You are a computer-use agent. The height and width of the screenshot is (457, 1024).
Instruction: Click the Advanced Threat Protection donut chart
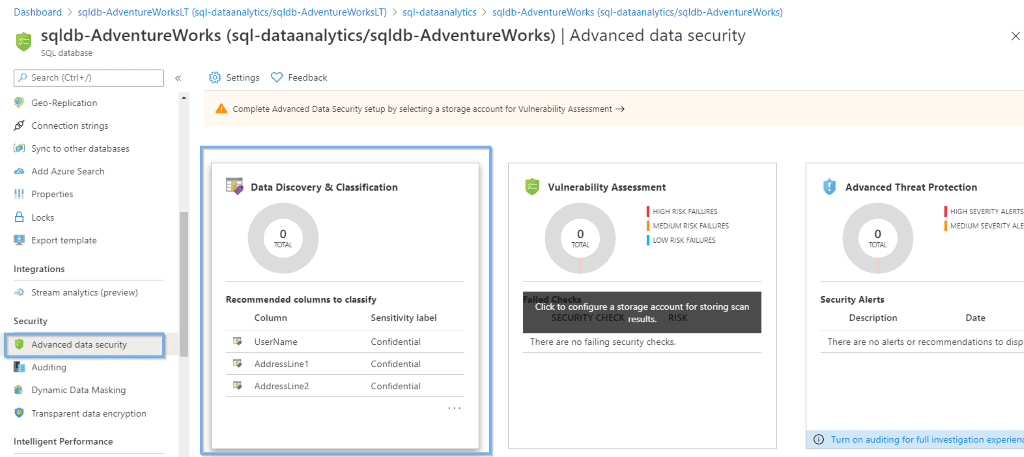(x=877, y=238)
